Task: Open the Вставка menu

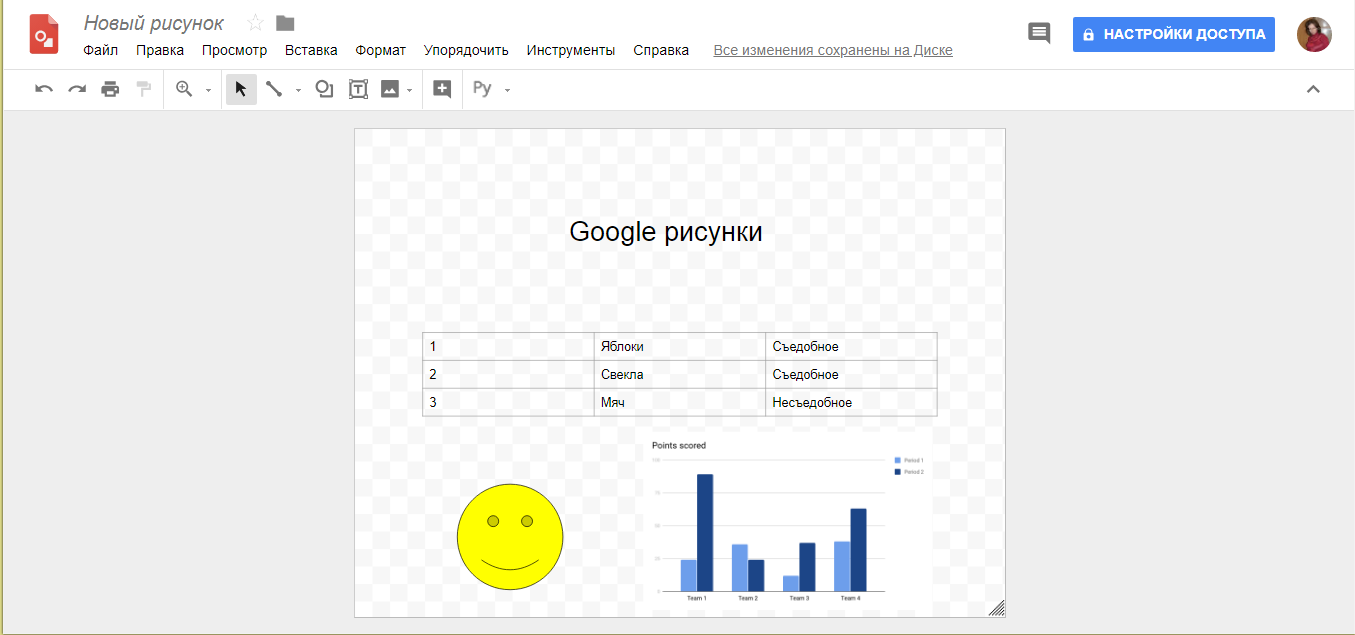Action: [310, 49]
